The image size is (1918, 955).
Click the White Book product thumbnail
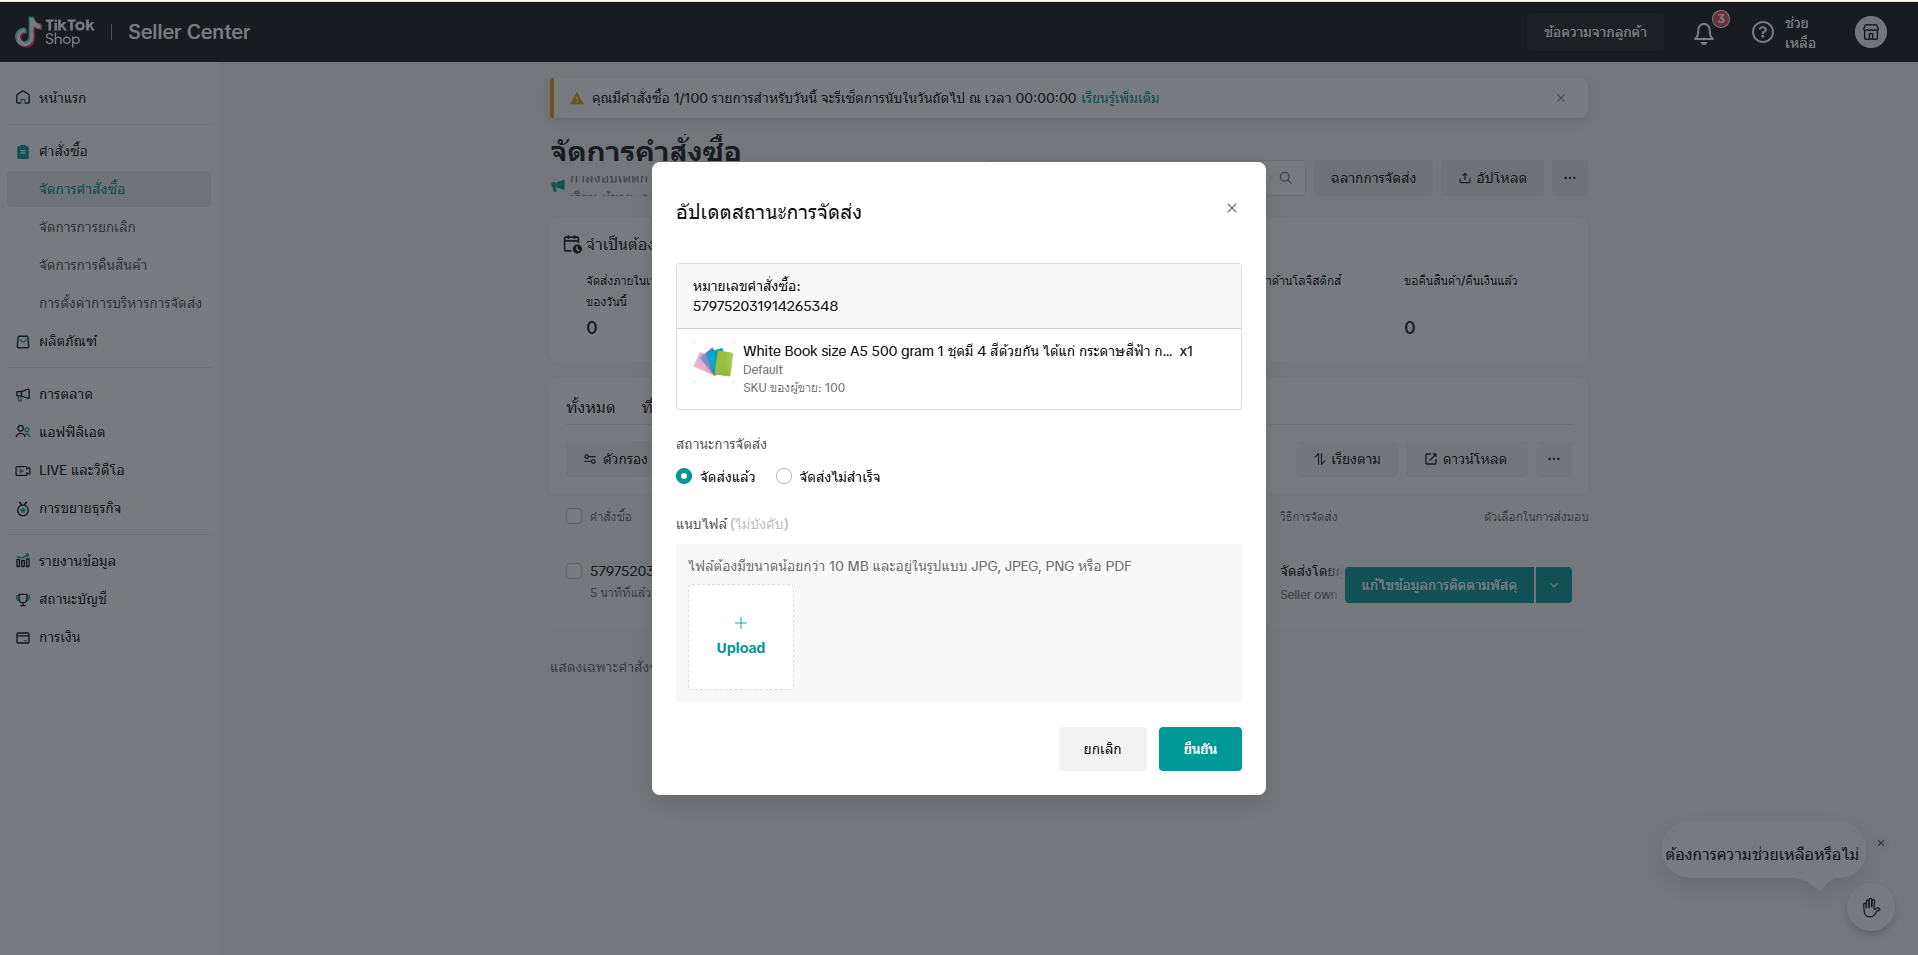[713, 361]
